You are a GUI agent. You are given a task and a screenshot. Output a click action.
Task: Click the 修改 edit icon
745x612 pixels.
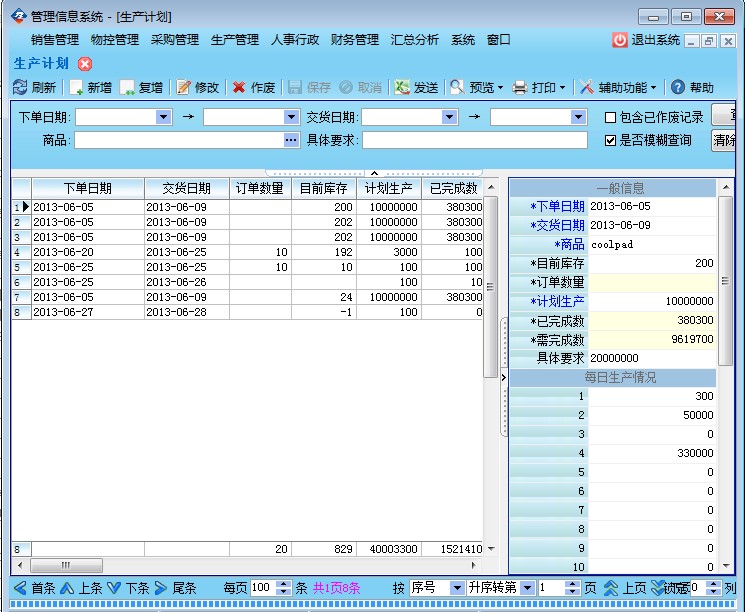coord(183,87)
